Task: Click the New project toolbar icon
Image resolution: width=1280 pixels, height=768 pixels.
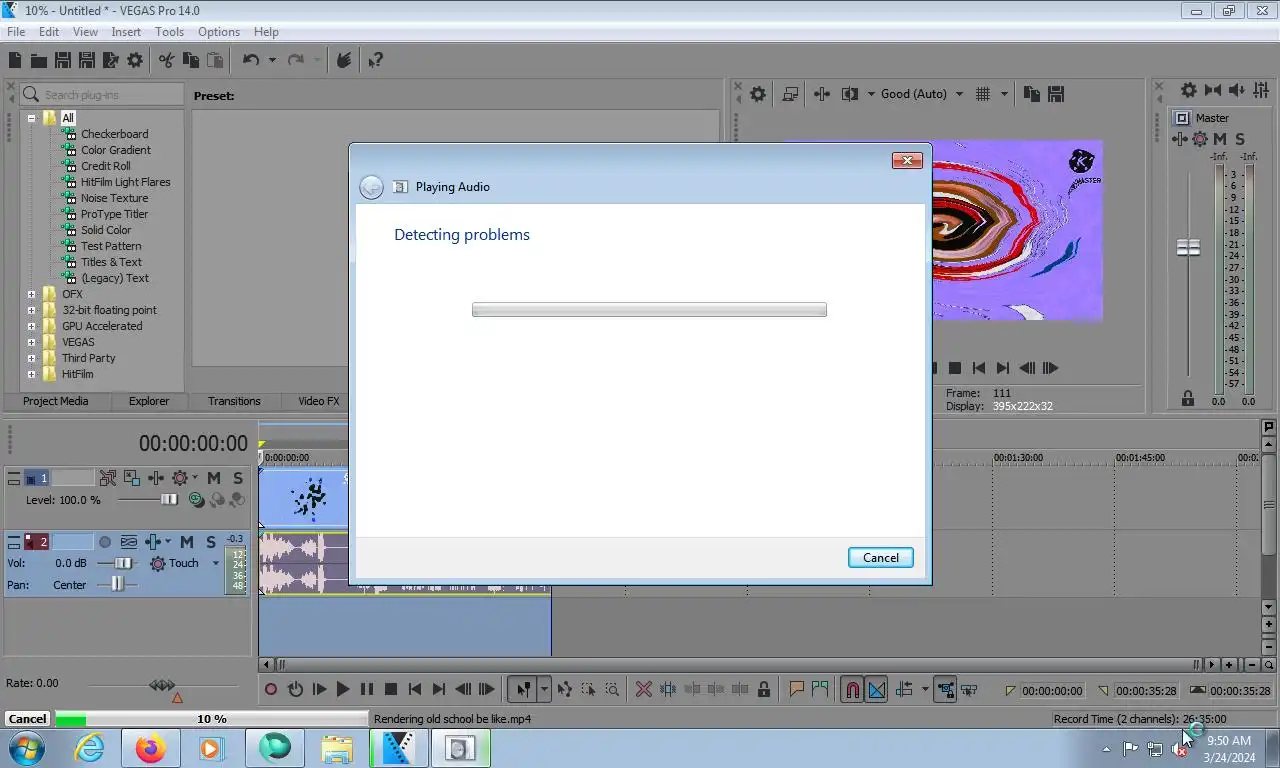Action: [15, 60]
